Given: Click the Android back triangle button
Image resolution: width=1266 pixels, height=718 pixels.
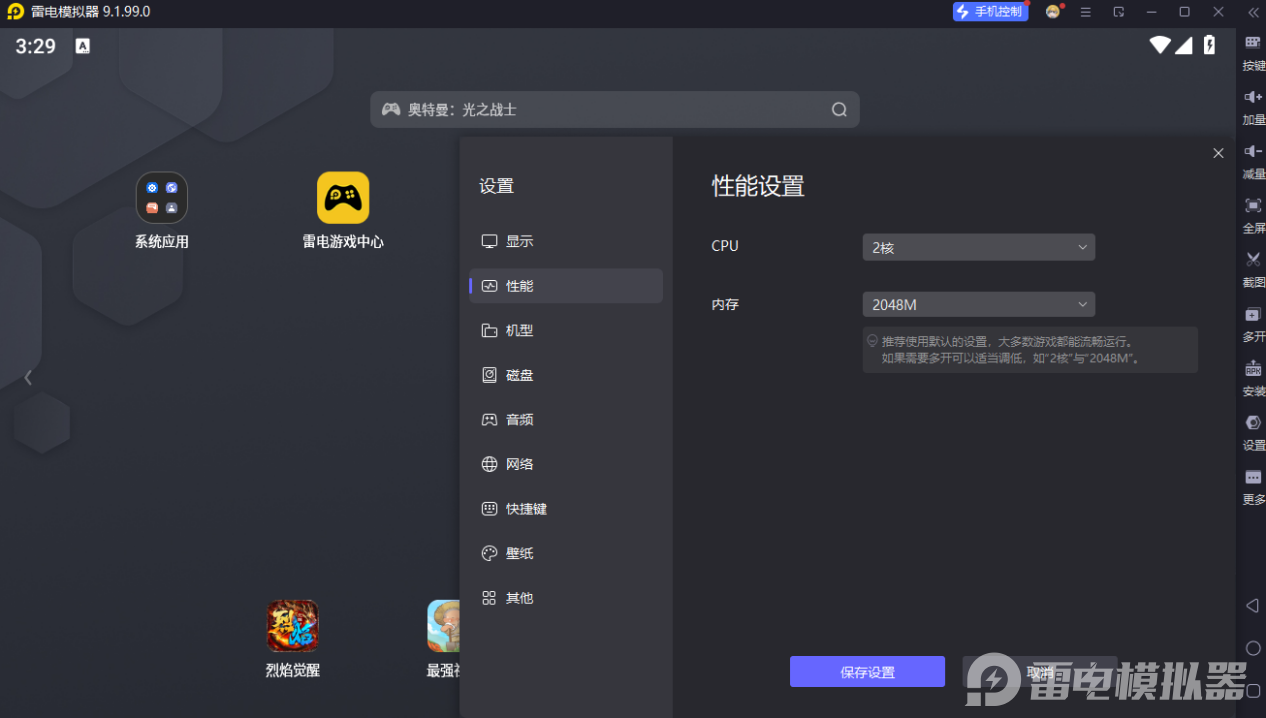Looking at the screenshot, I should click(1252, 606).
